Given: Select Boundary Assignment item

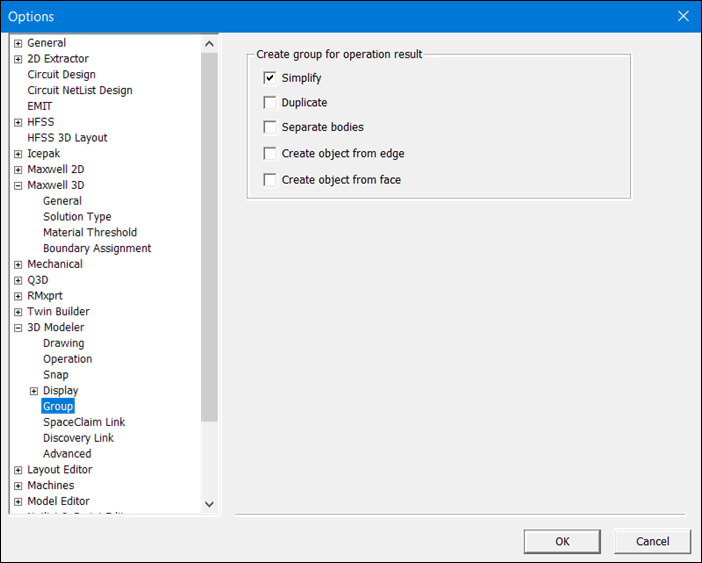Looking at the screenshot, I should pyautogui.click(x=97, y=248).
